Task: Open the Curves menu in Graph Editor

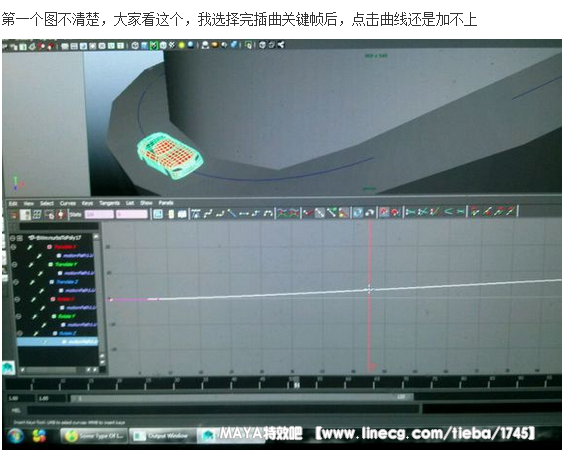Action: (68, 203)
